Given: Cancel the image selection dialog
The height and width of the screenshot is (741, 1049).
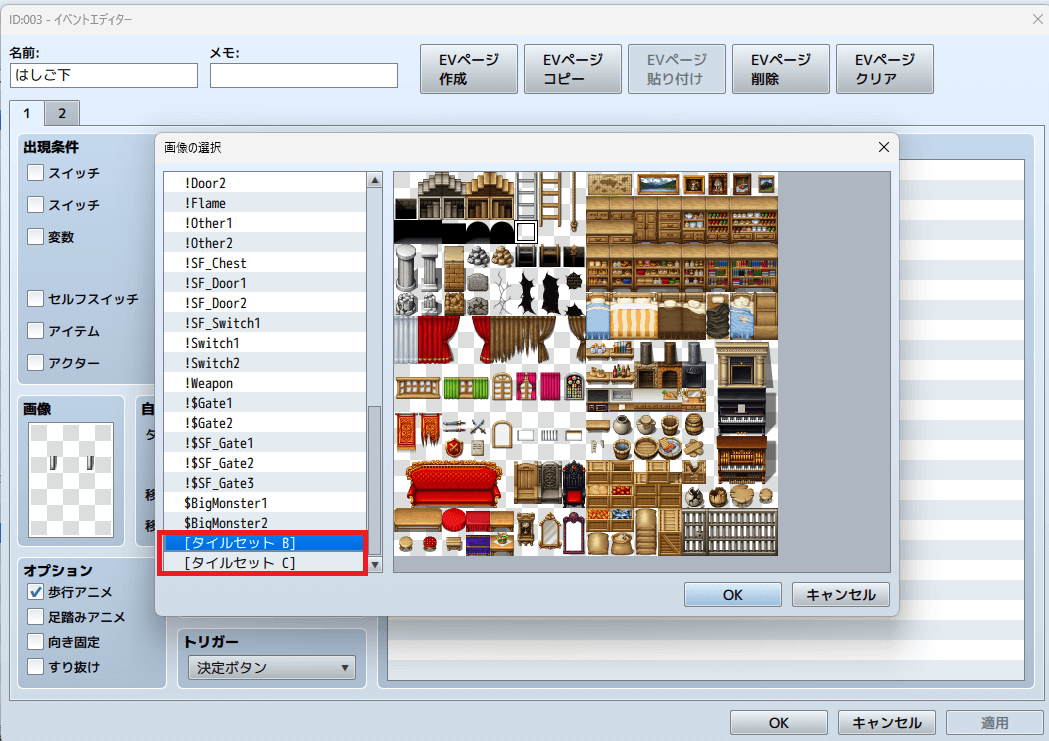Looking at the screenshot, I should click(841, 595).
